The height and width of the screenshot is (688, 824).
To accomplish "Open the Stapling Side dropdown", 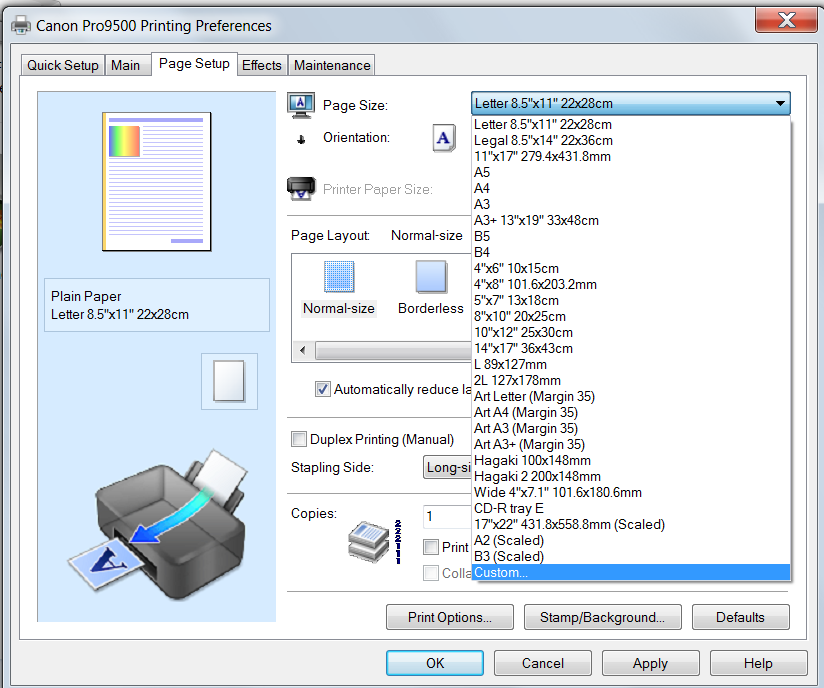I will (x=447, y=467).
